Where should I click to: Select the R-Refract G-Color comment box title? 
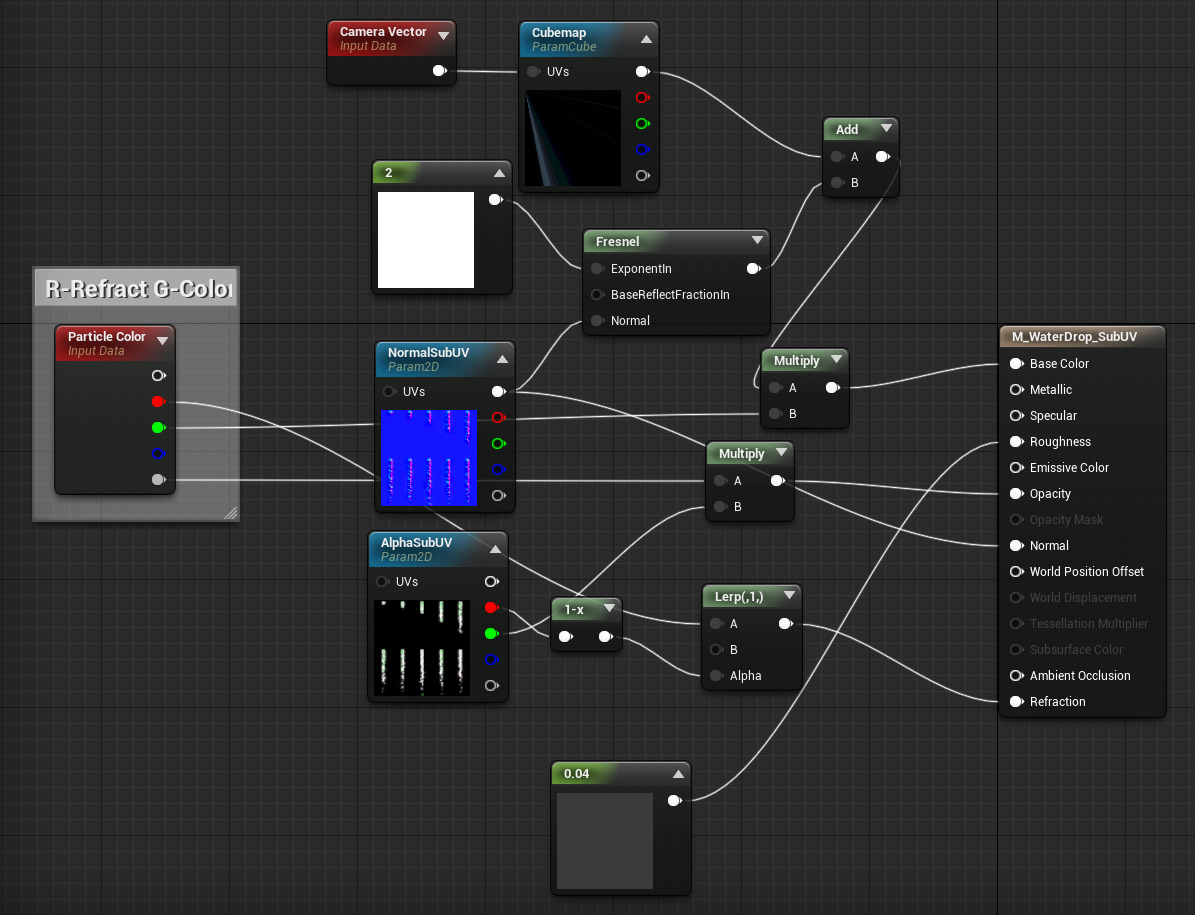coord(137,290)
